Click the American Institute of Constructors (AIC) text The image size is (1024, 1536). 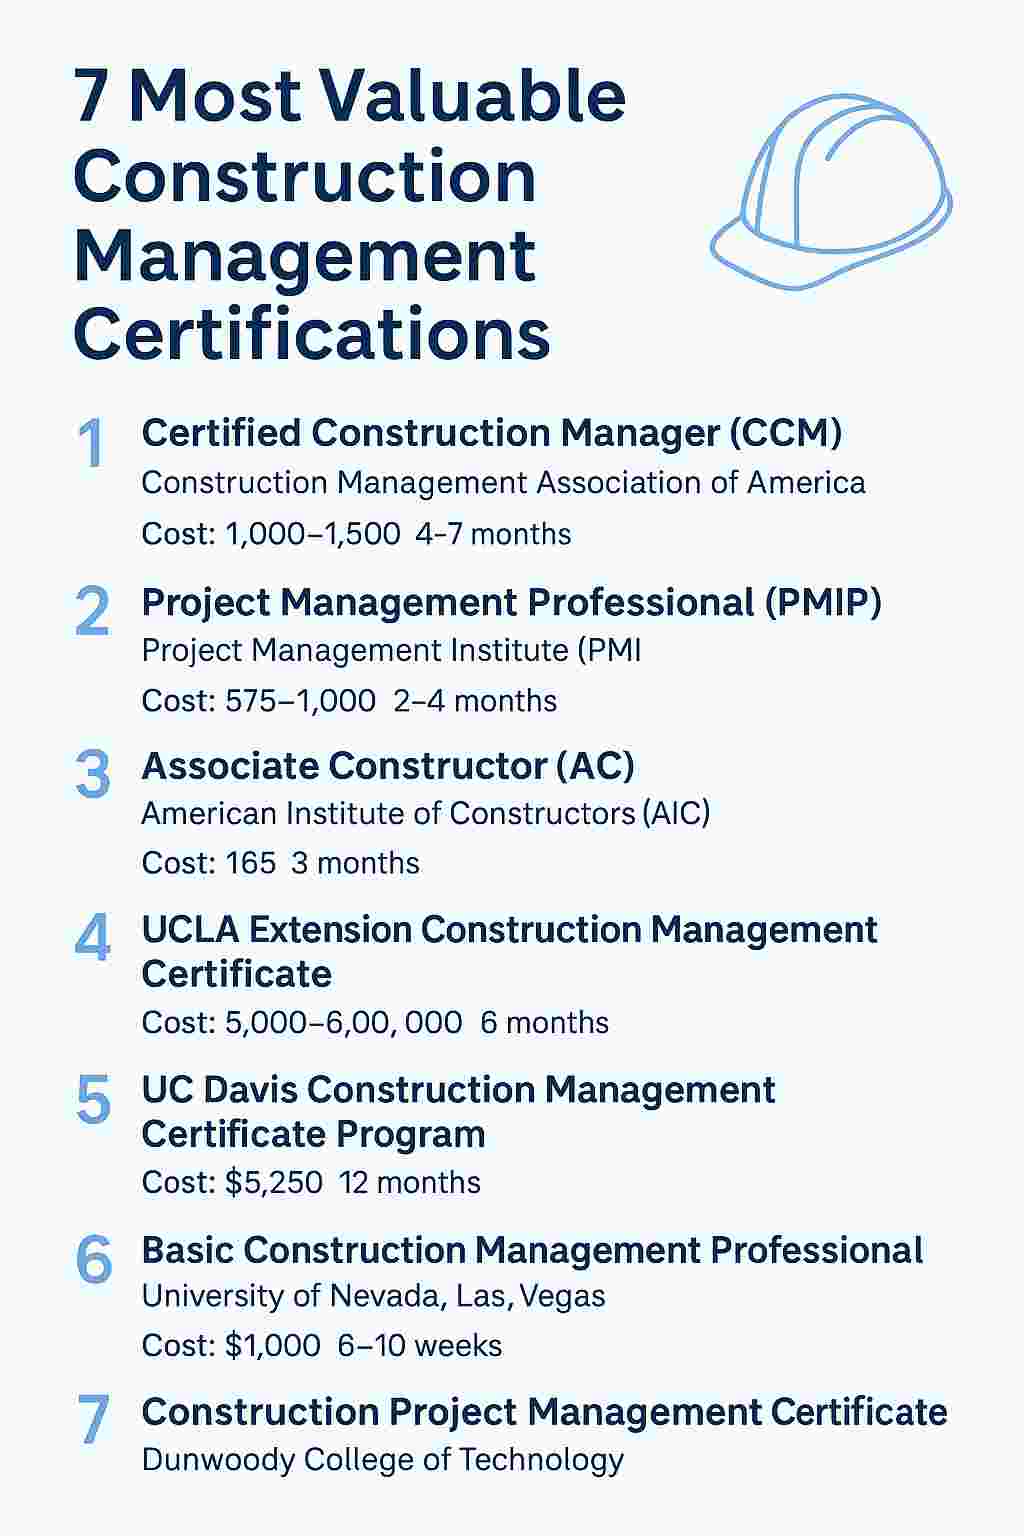pyautogui.click(x=425, y=813)
